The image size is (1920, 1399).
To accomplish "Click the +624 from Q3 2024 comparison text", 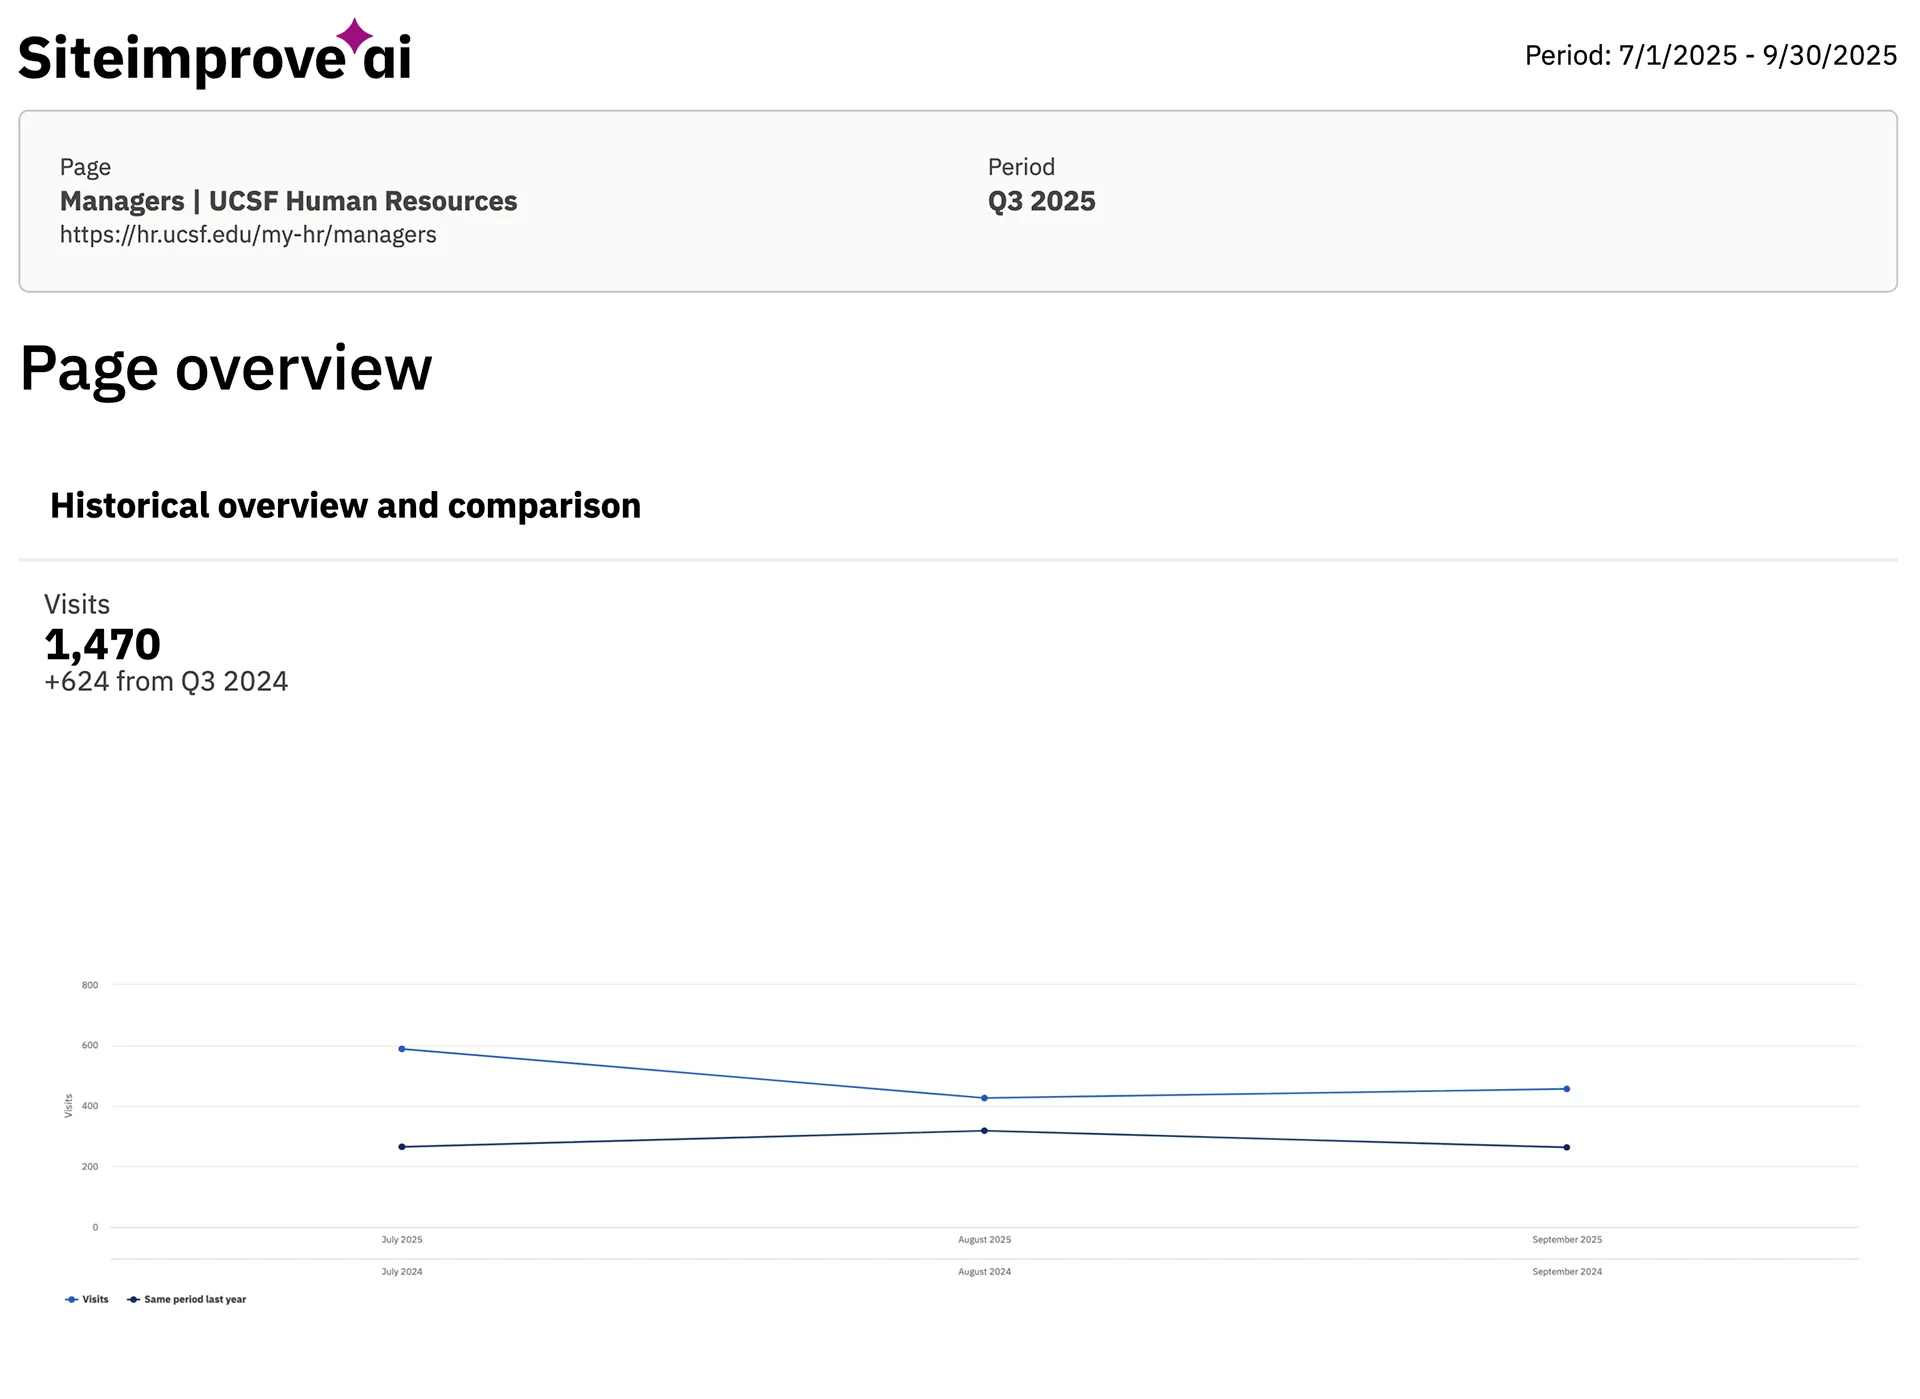I will pyautogui.click(x=165, y=681).
